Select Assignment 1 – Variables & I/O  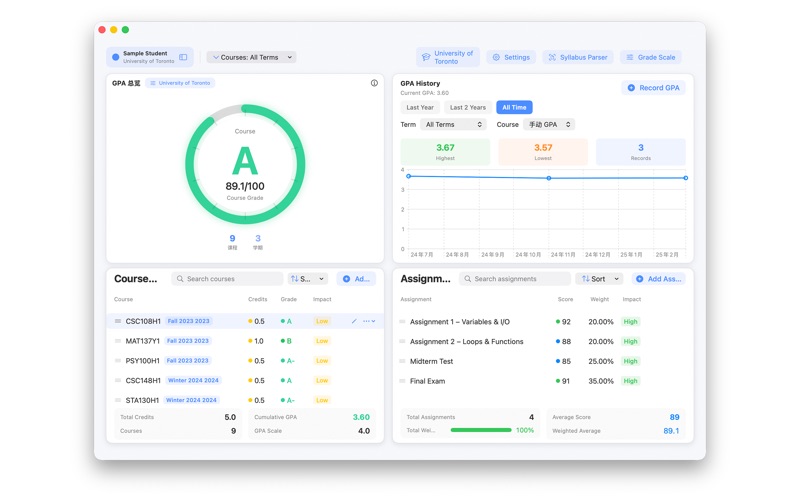coord(460,322)
